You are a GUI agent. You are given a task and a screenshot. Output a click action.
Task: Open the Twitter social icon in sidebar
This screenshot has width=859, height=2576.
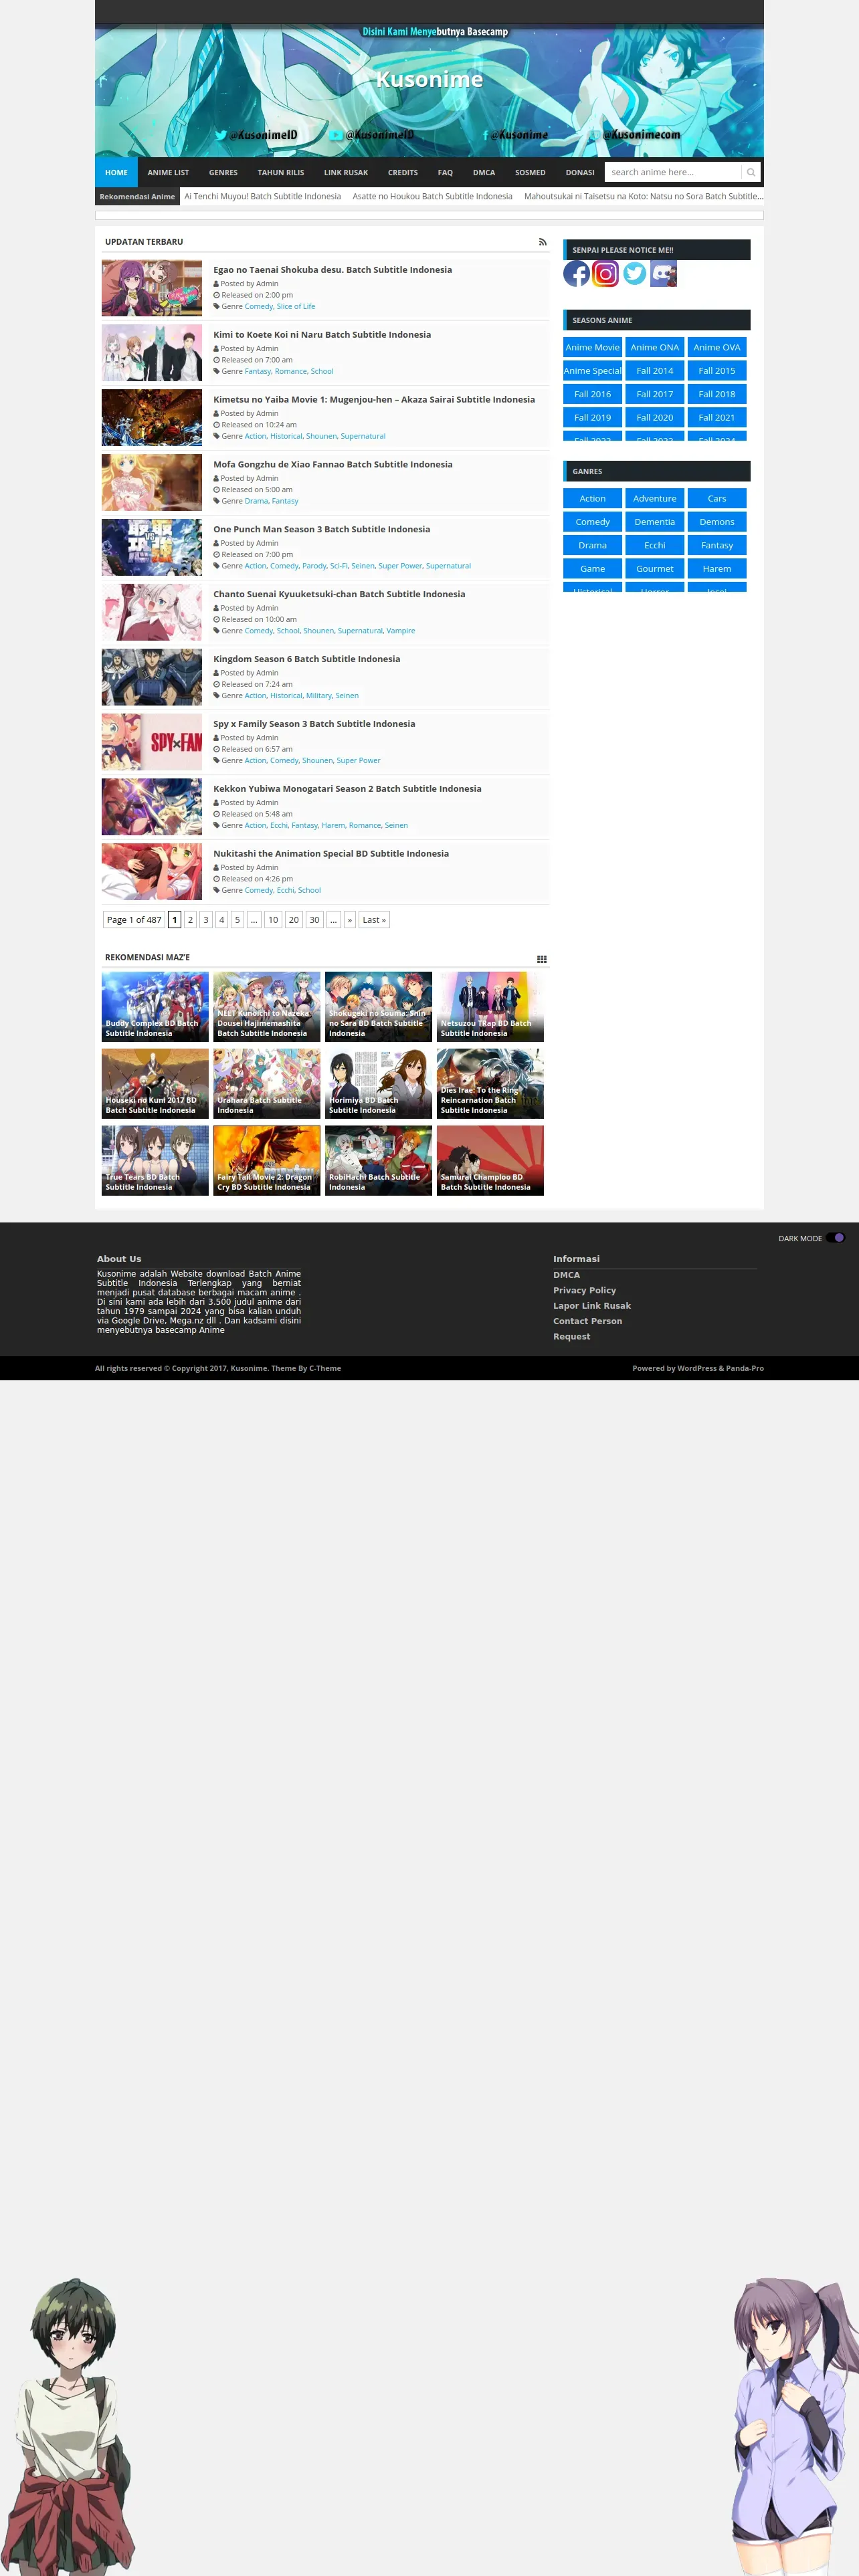point(634,273)
